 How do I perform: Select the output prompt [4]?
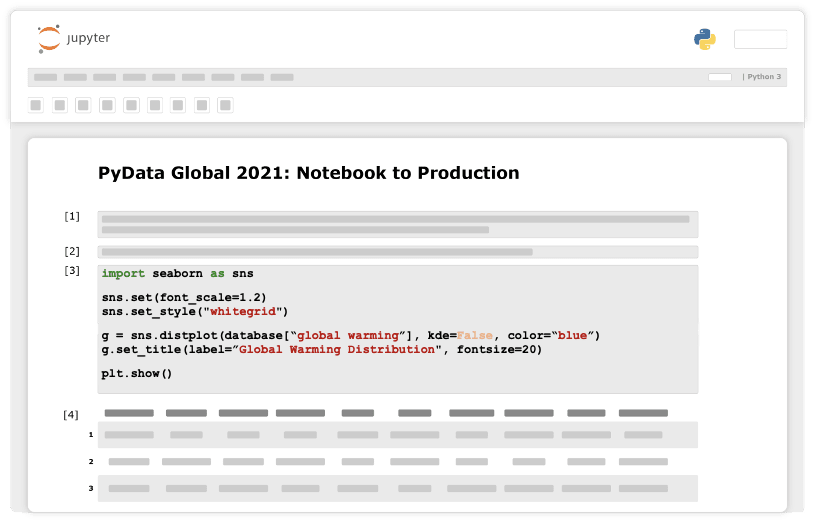coord(71,415)
